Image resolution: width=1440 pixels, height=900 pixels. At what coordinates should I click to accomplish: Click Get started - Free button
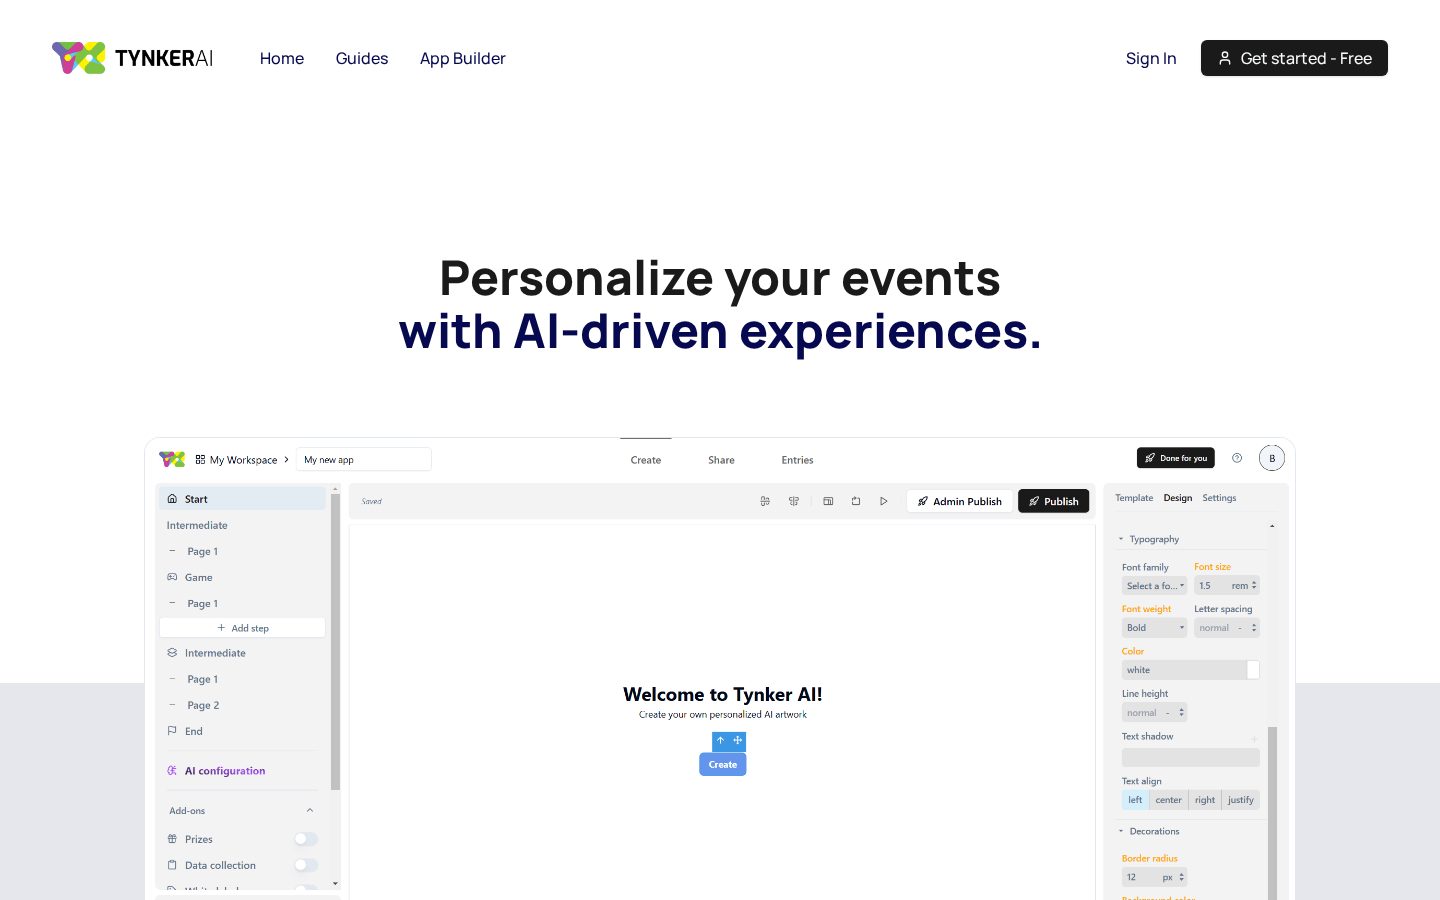(x=1294, y=58)
